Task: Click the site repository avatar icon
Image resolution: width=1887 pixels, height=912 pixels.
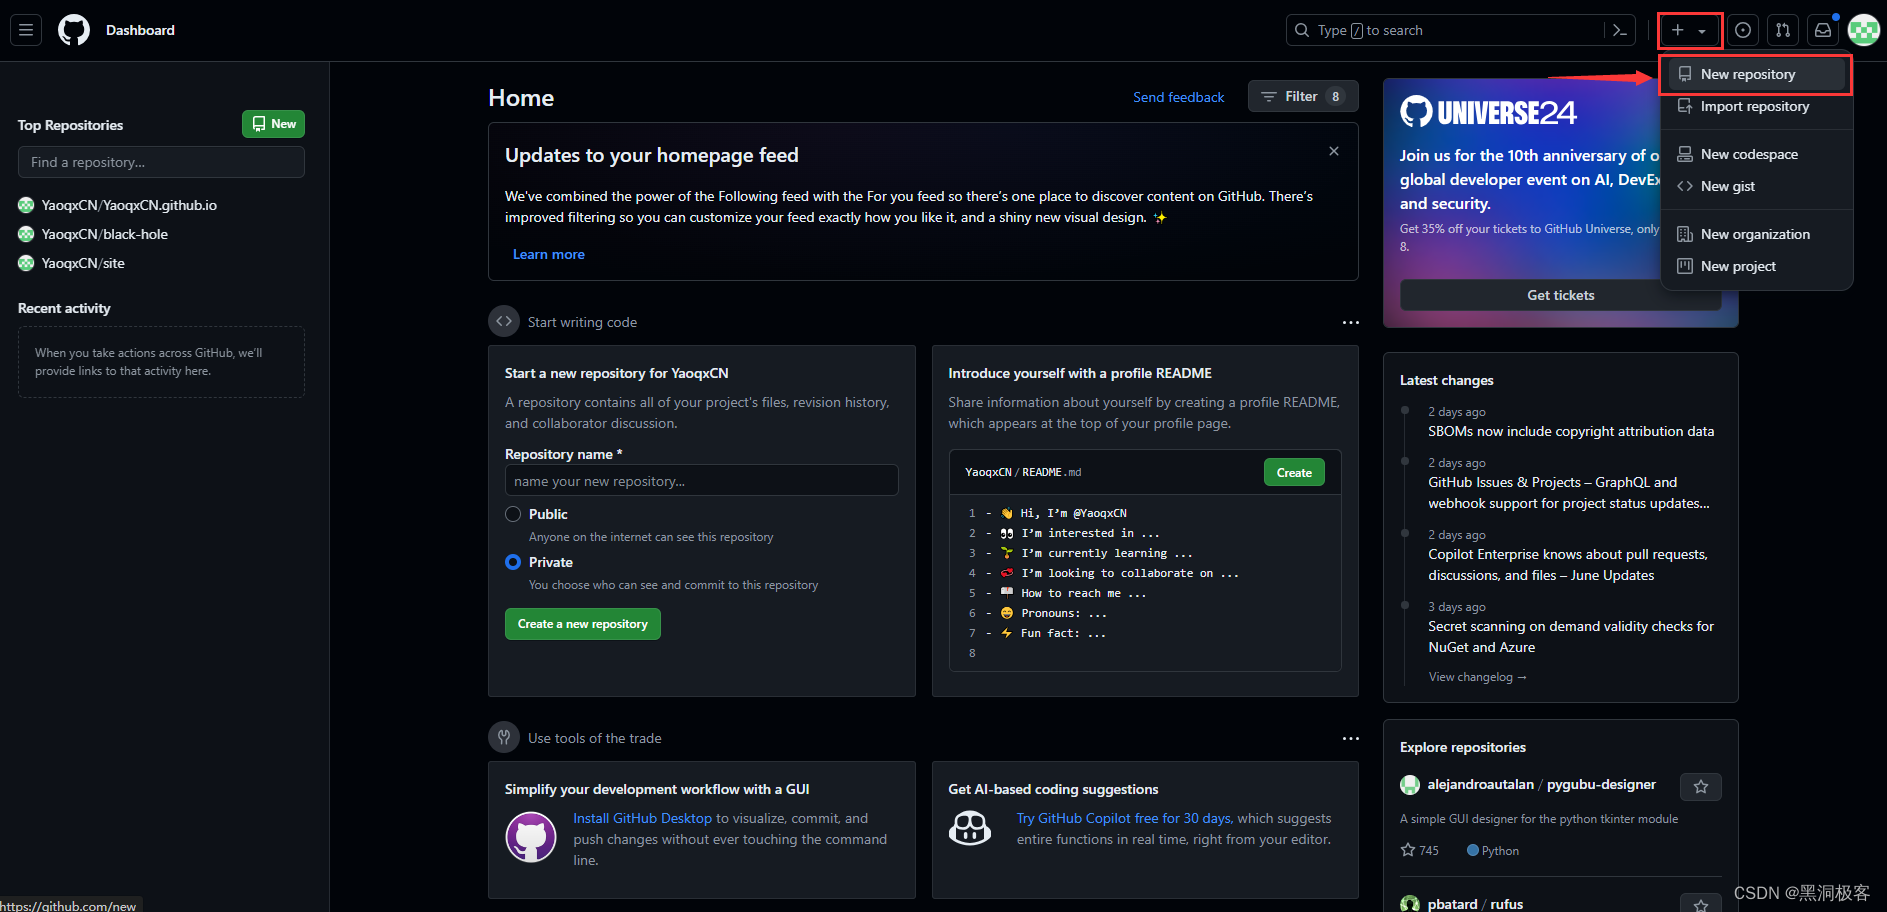Action: [x=26, y=263]
